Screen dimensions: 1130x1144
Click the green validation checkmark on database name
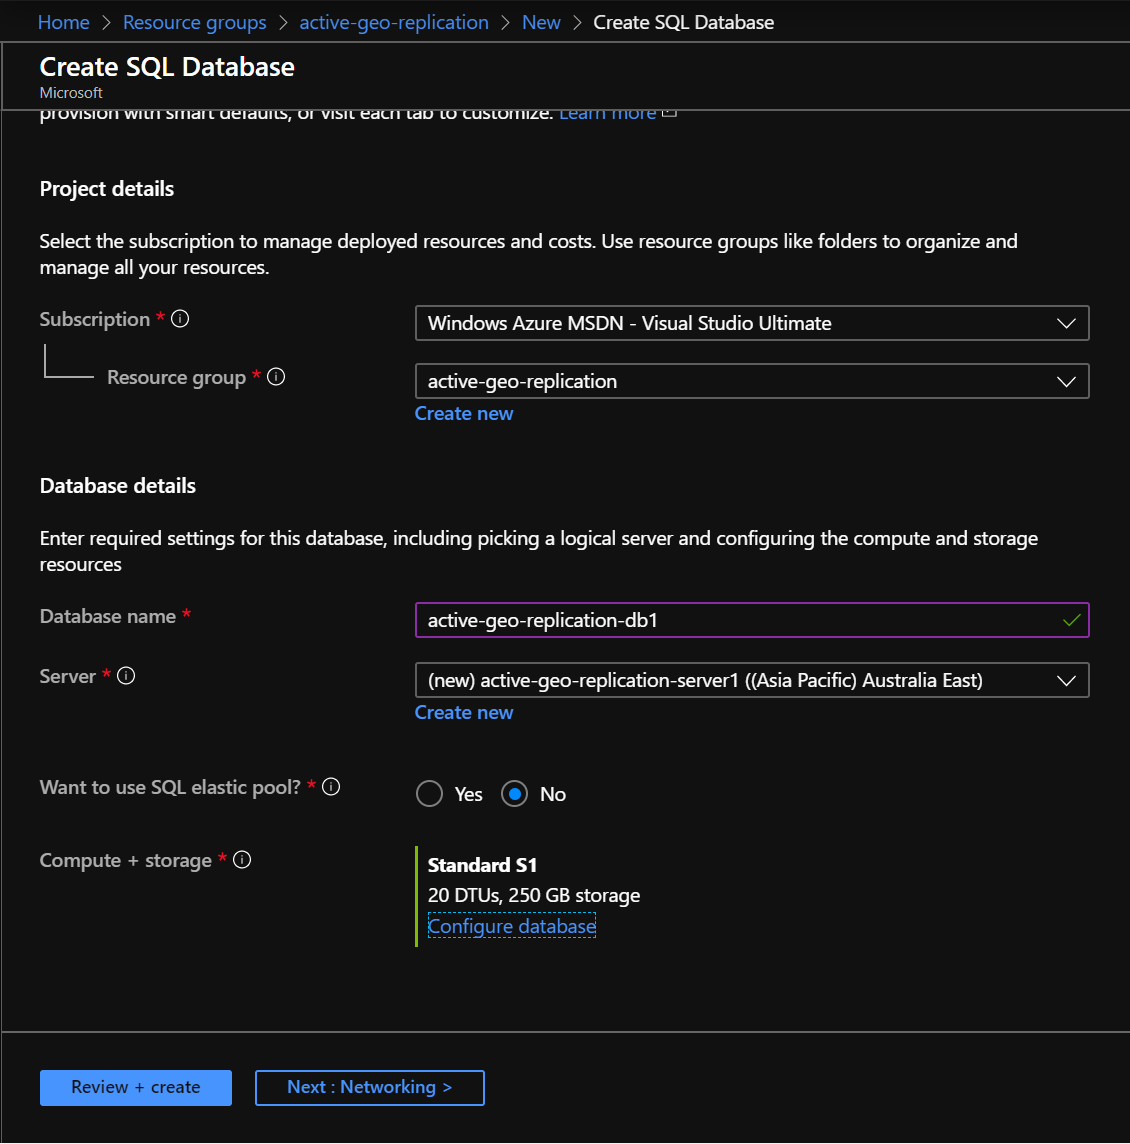(1073, 620)
